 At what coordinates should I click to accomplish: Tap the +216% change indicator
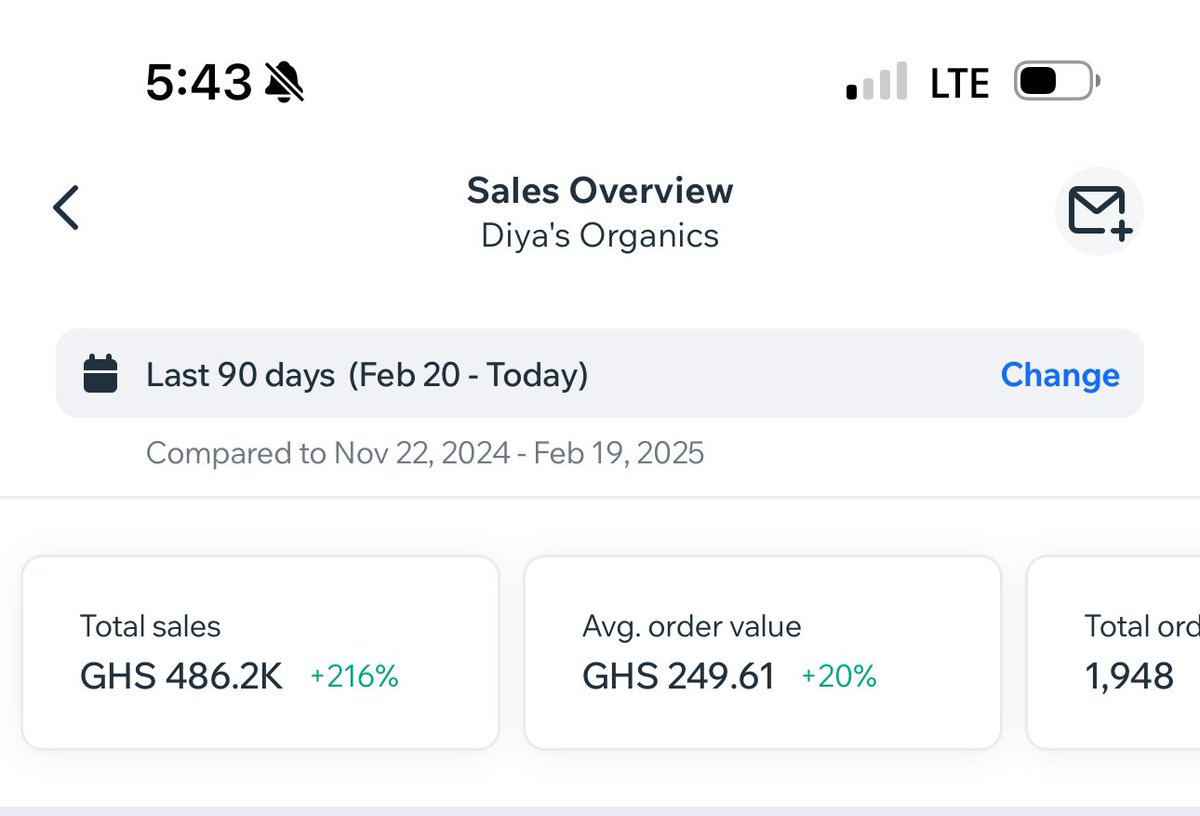354,677
